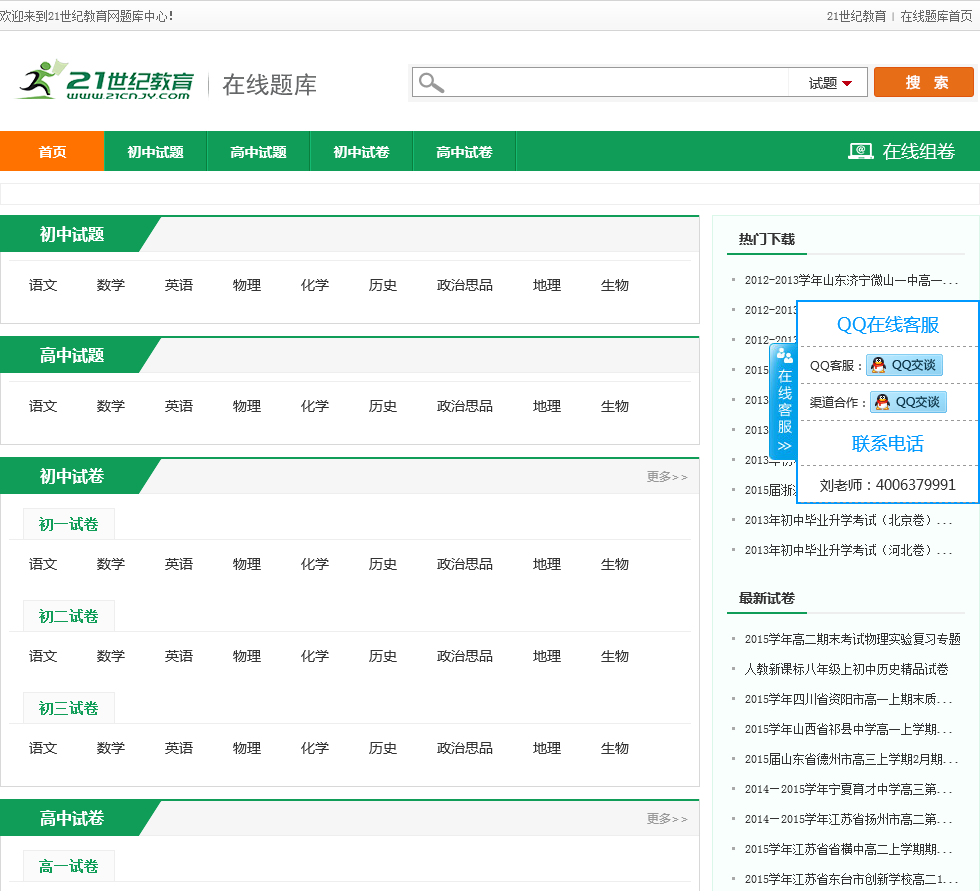Open QQ交谈 for QQ客服

pyautogui.click(x=904, y=365)
